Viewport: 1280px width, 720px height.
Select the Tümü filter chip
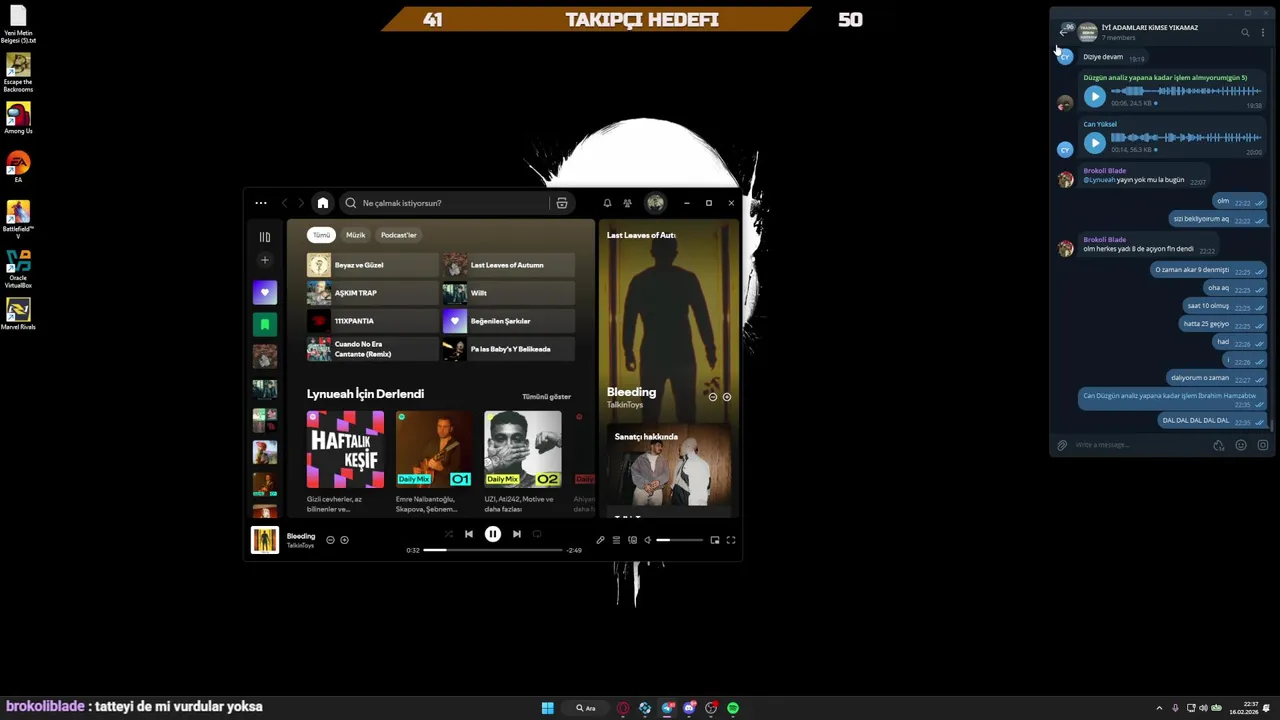click(321, 235)
